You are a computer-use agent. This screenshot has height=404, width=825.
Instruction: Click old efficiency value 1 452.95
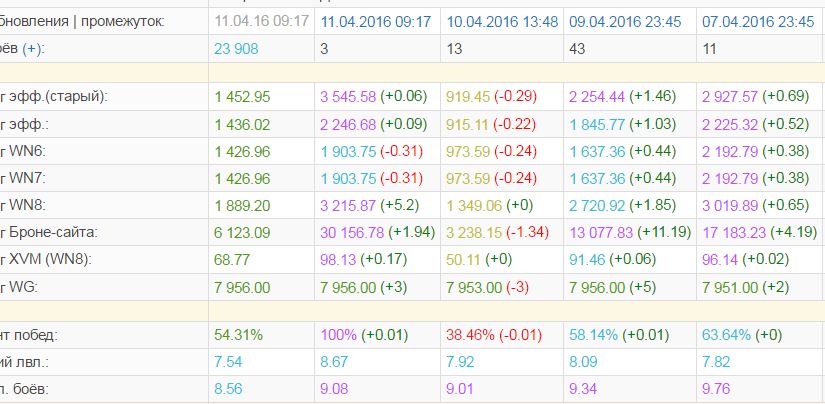point(242,97)
